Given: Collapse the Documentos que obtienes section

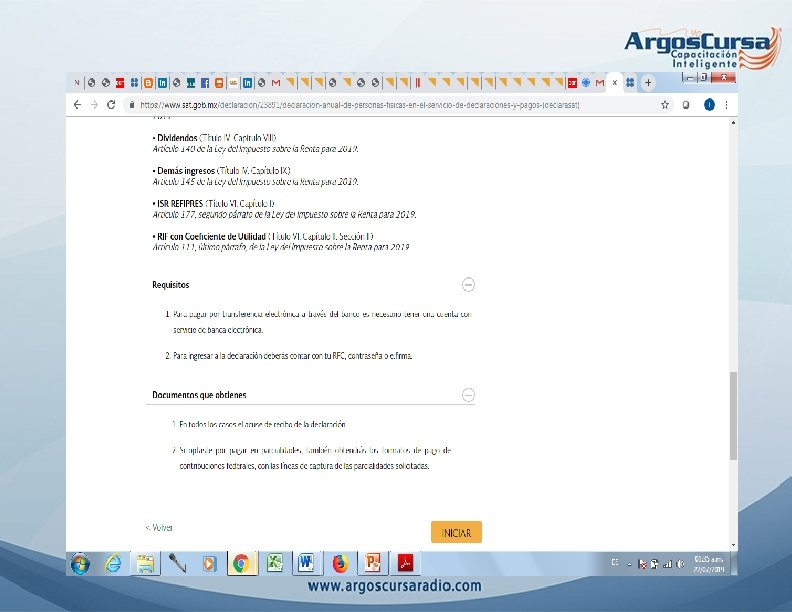Looking at the screenshot, I should click(468, 395).
